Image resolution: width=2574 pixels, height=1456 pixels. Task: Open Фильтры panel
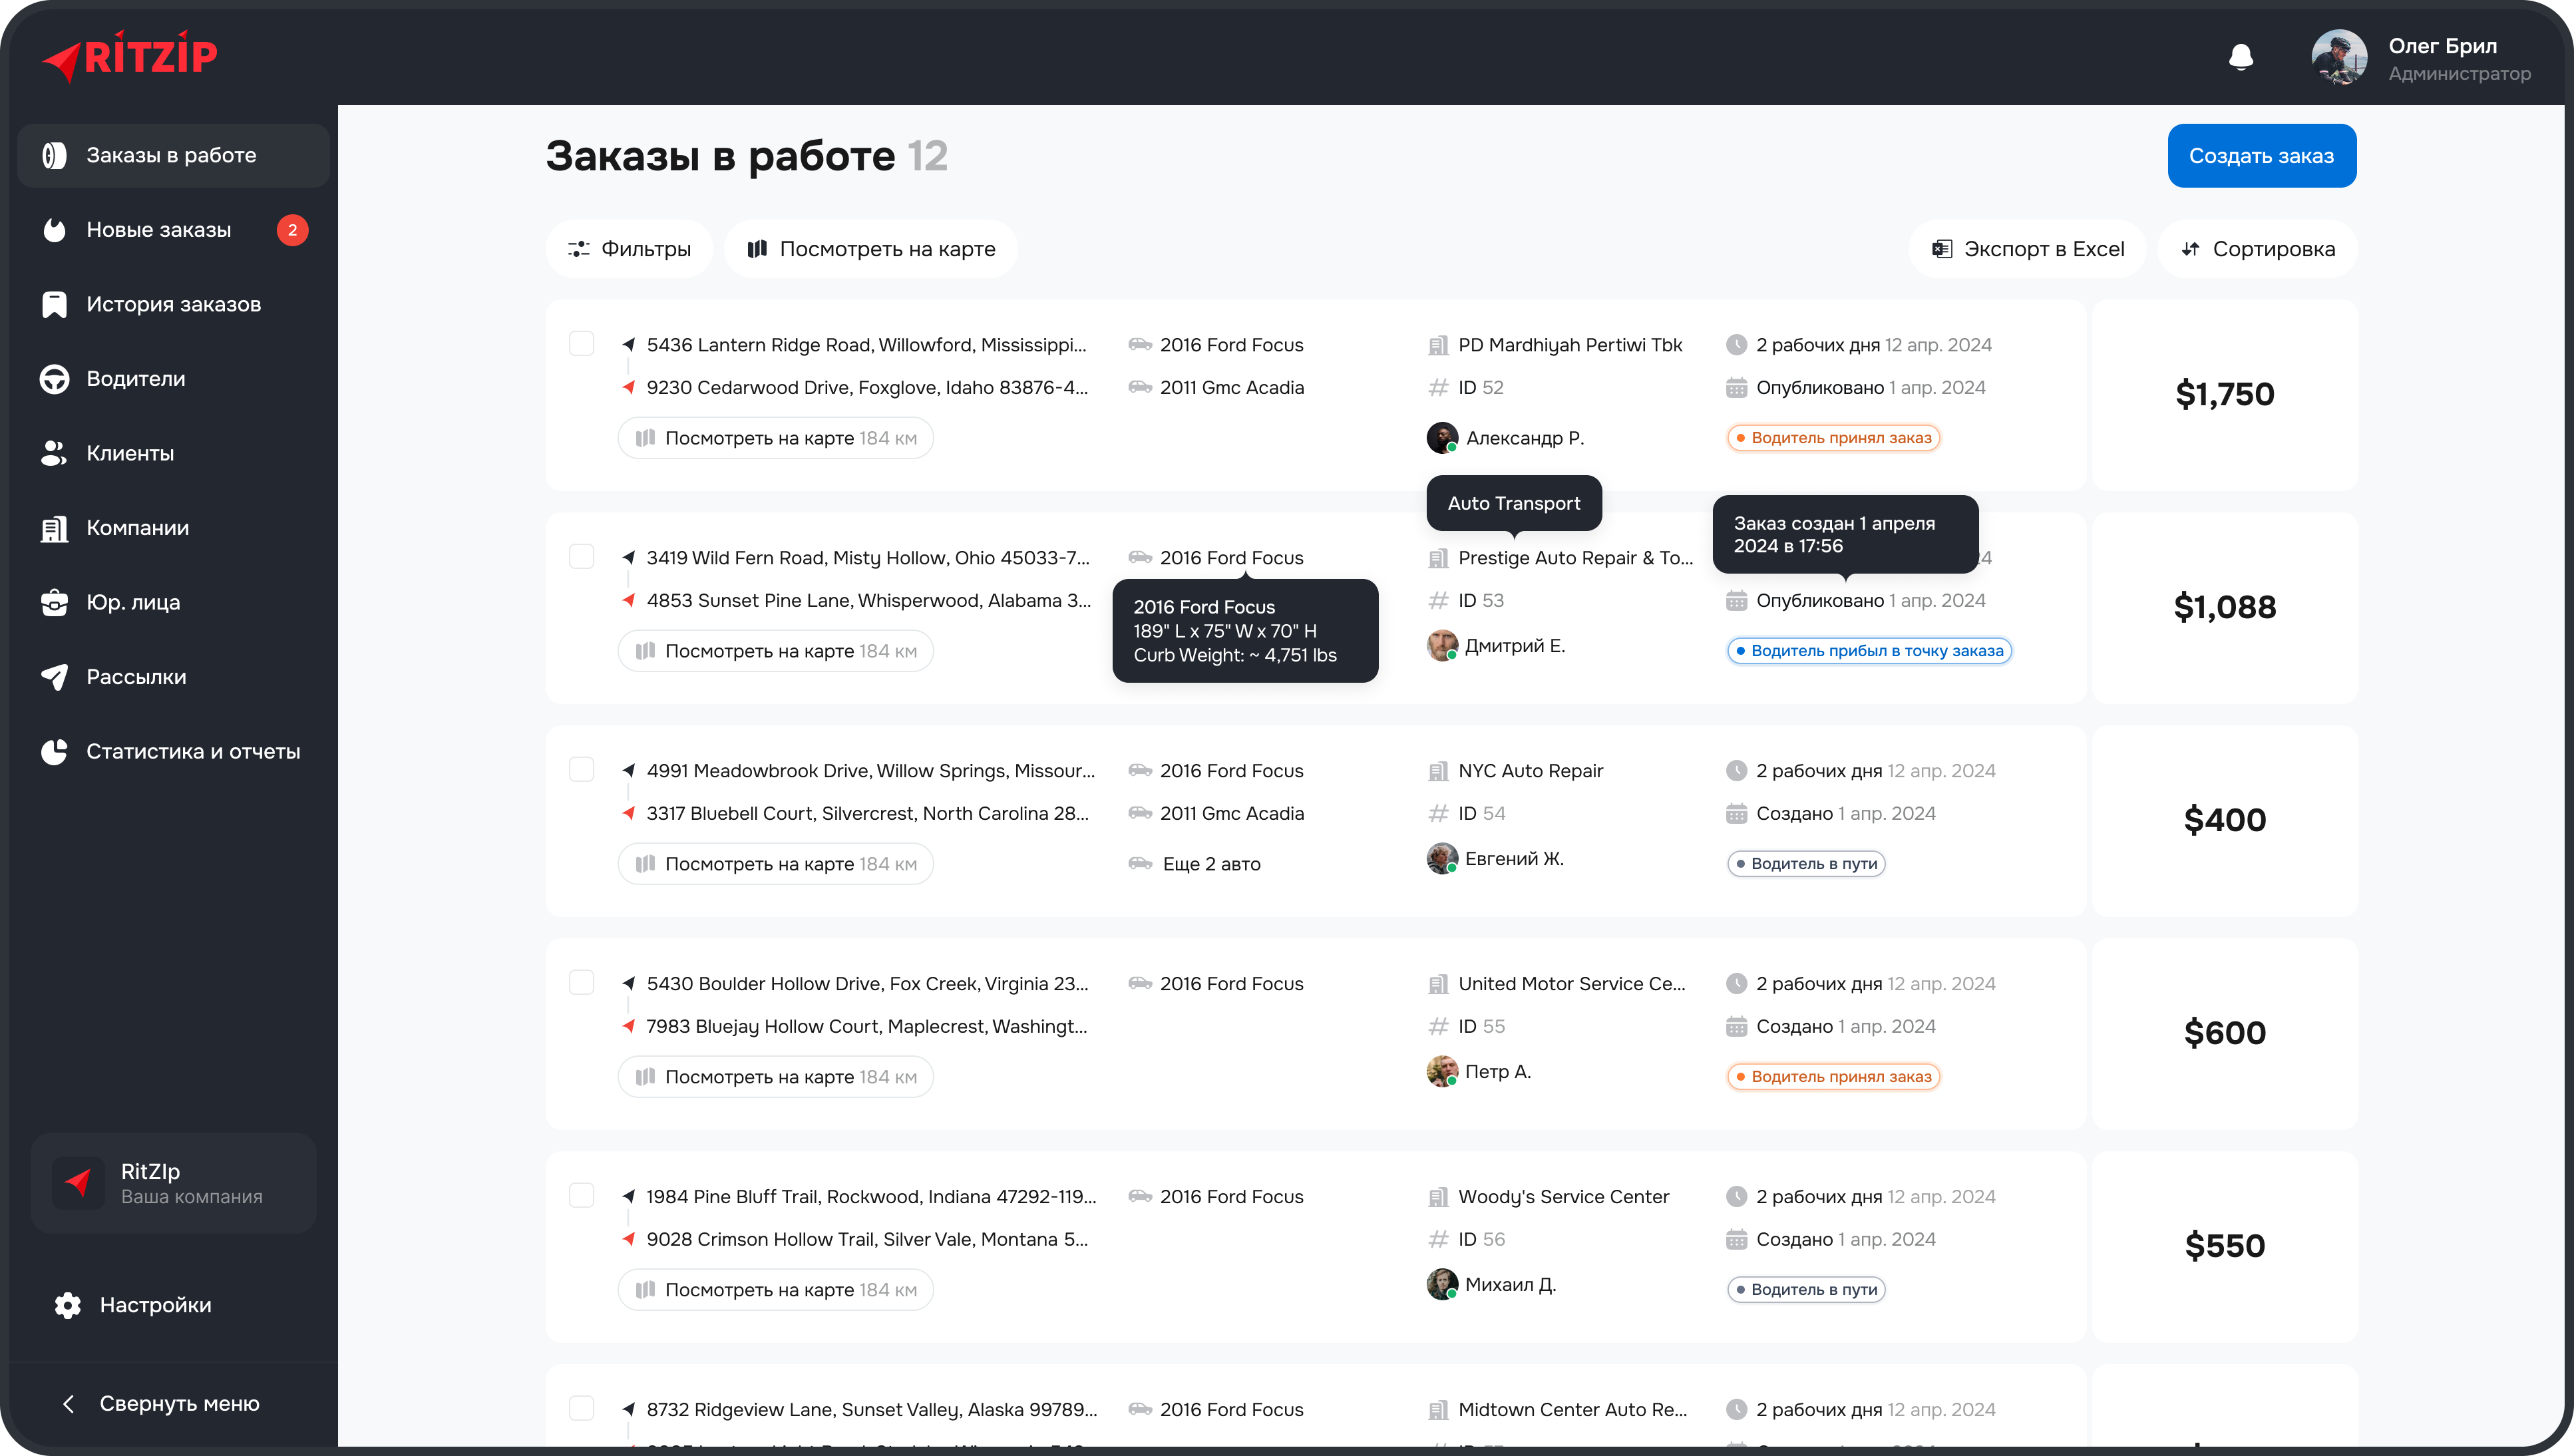click(x=629, y=249)
